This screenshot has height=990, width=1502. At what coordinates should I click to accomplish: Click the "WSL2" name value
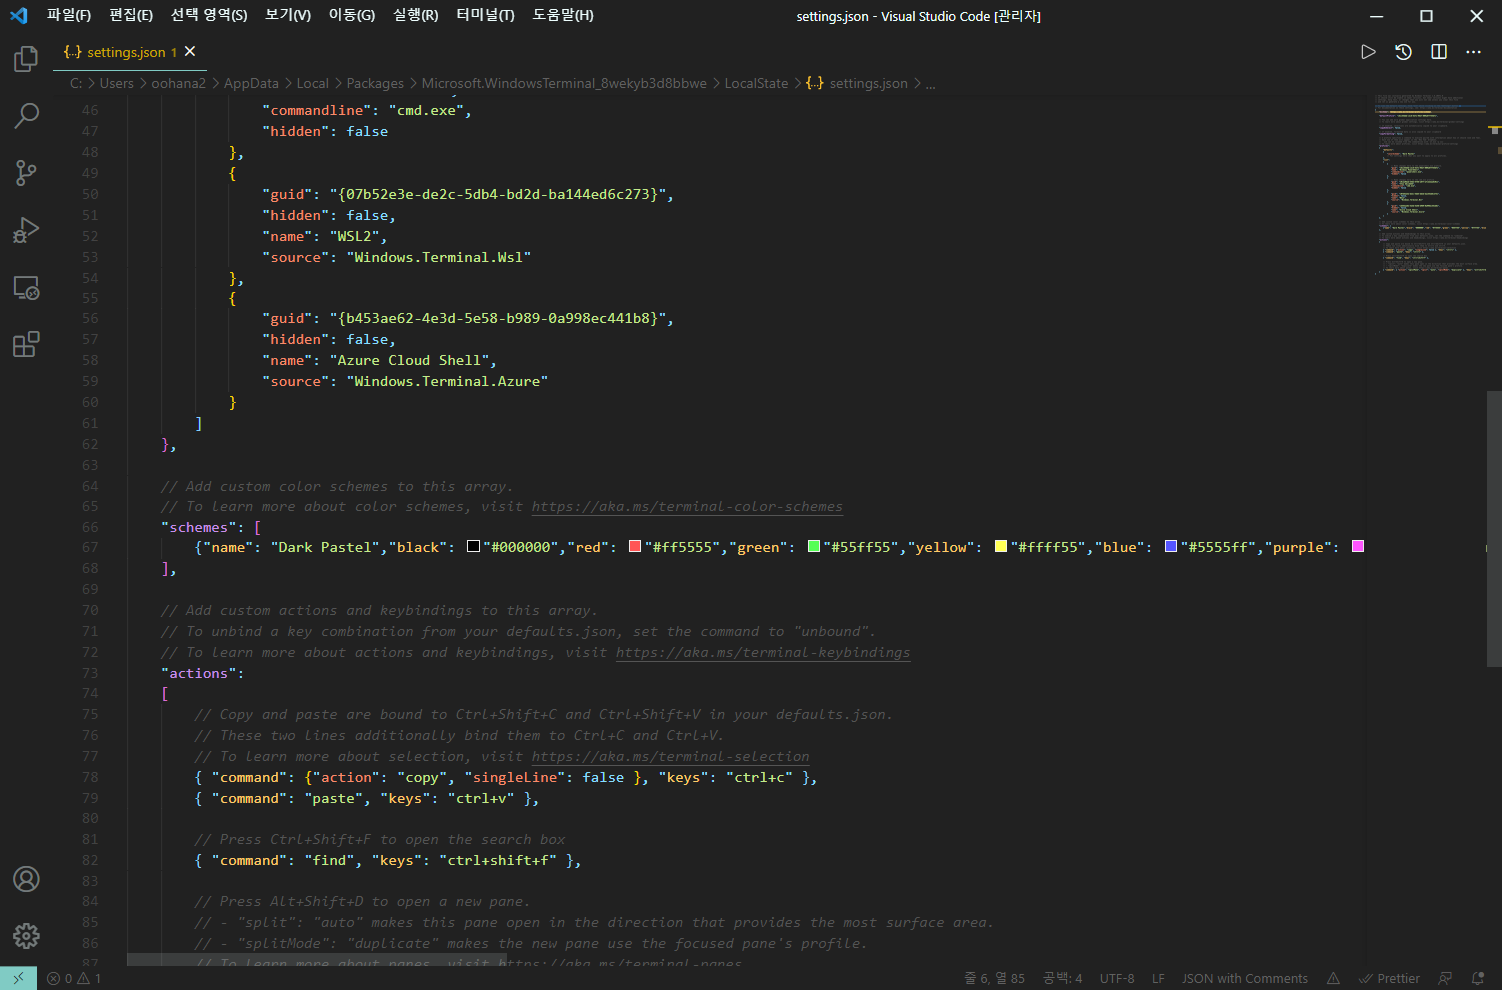click(354, 237)
